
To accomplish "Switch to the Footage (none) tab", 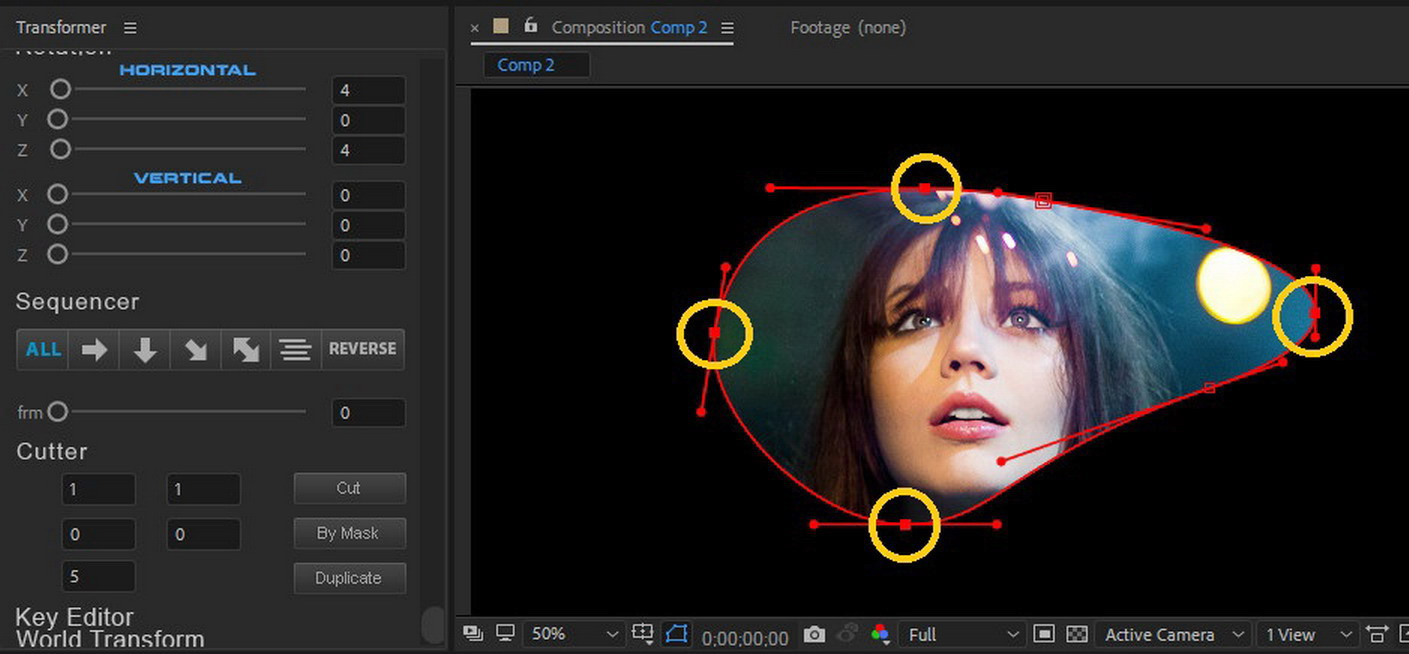I will tap(847, 28).
